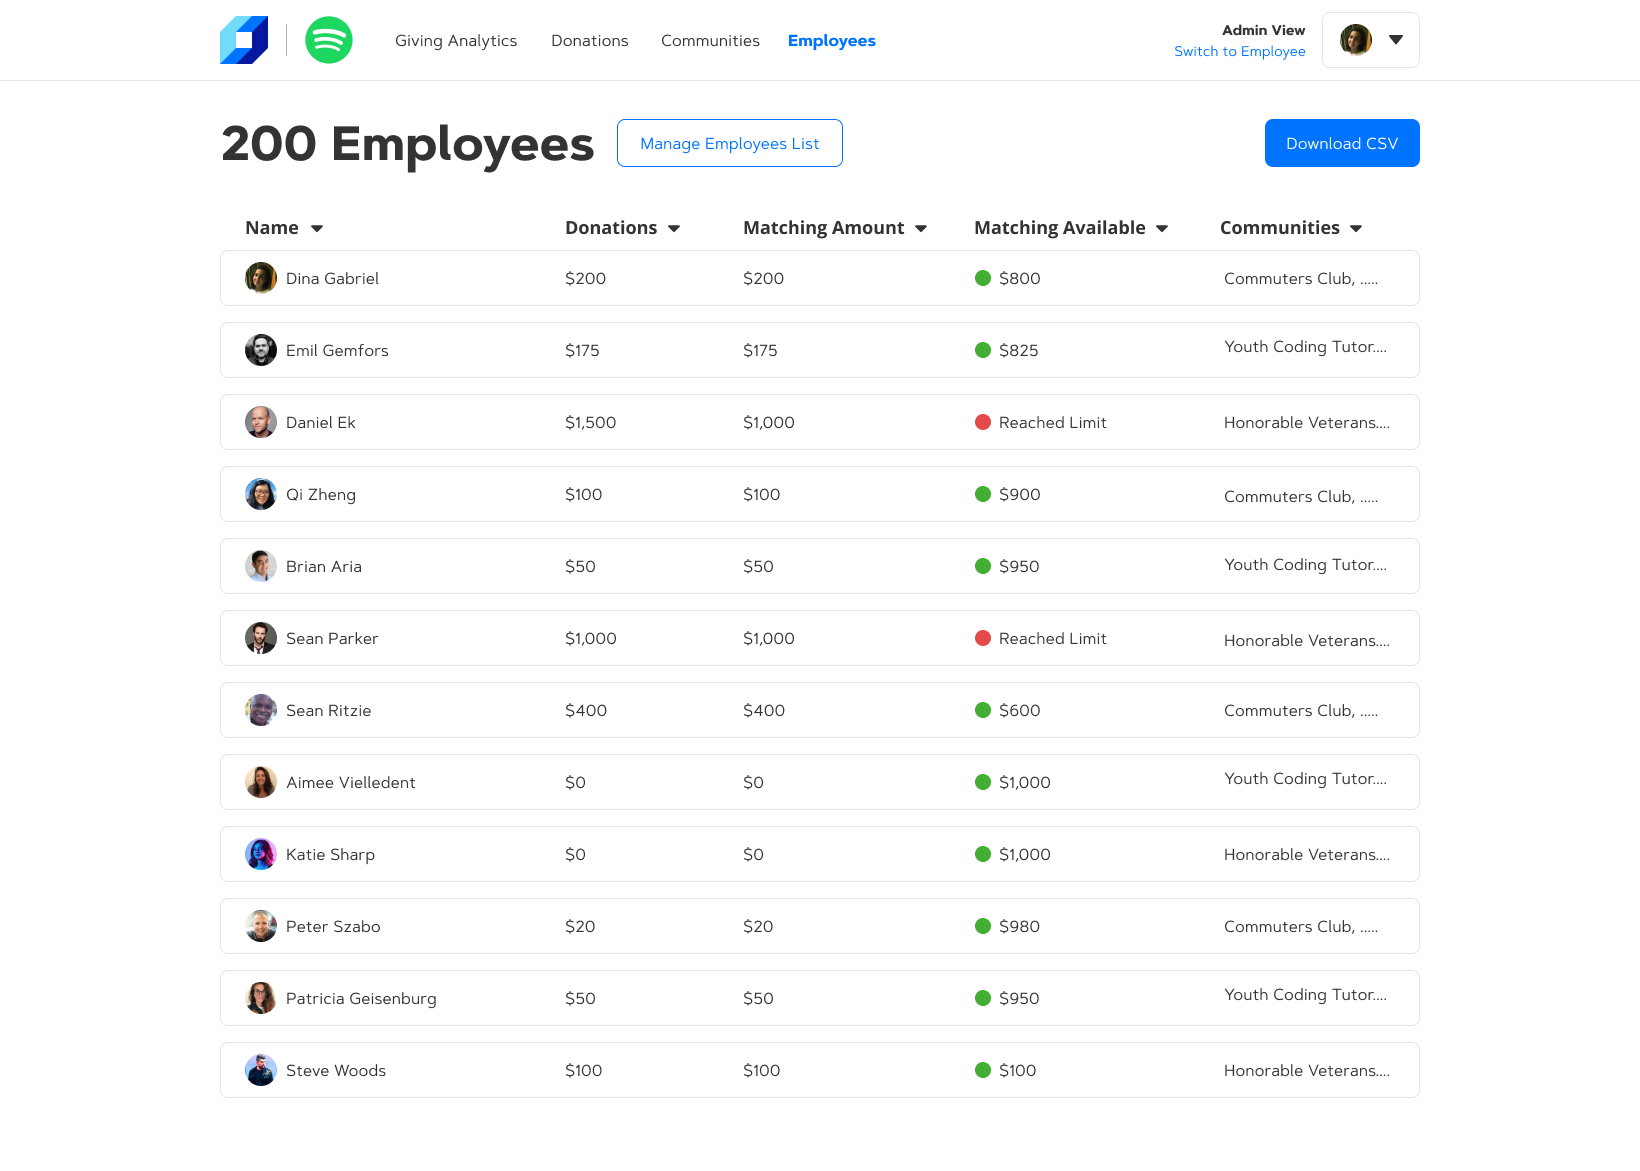Click Manage Employees List button
Viewport: 1640px width, 1171px height.
730,143
